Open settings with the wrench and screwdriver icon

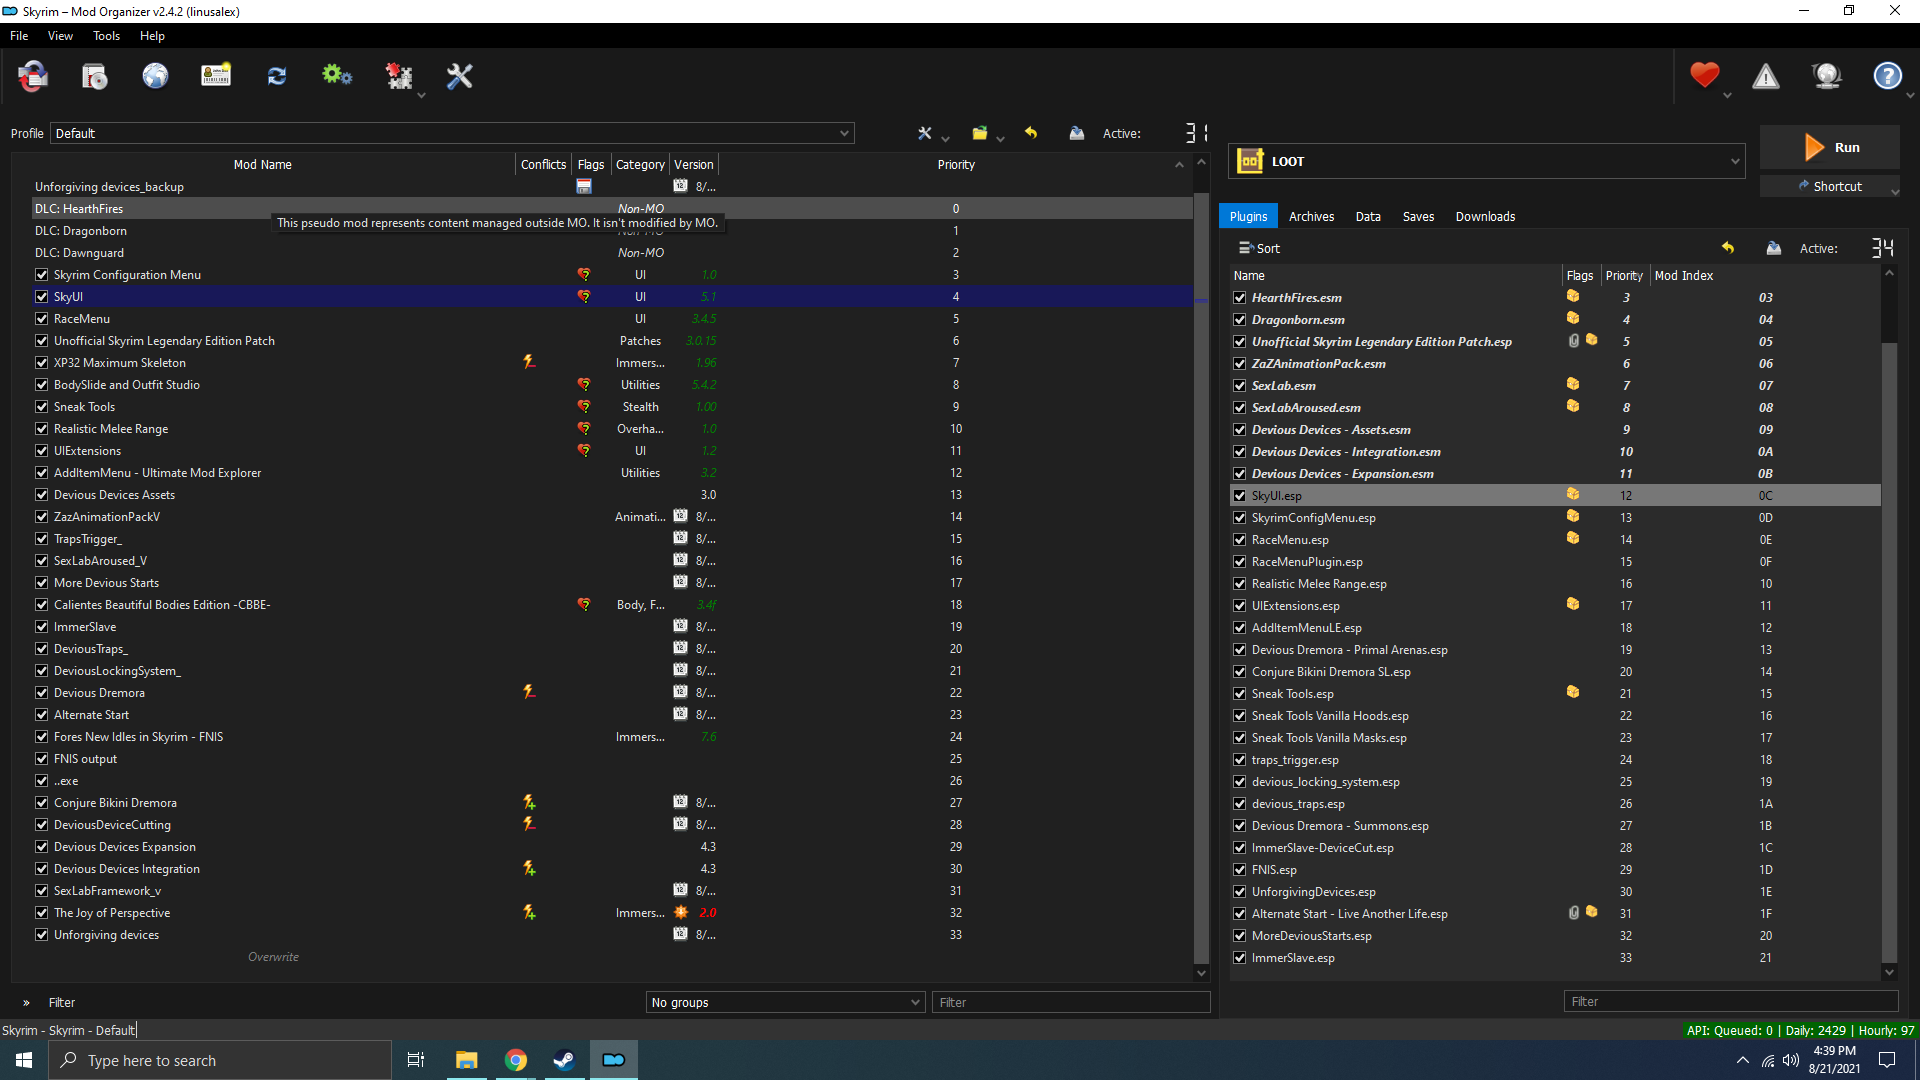[x=459, y=76]
